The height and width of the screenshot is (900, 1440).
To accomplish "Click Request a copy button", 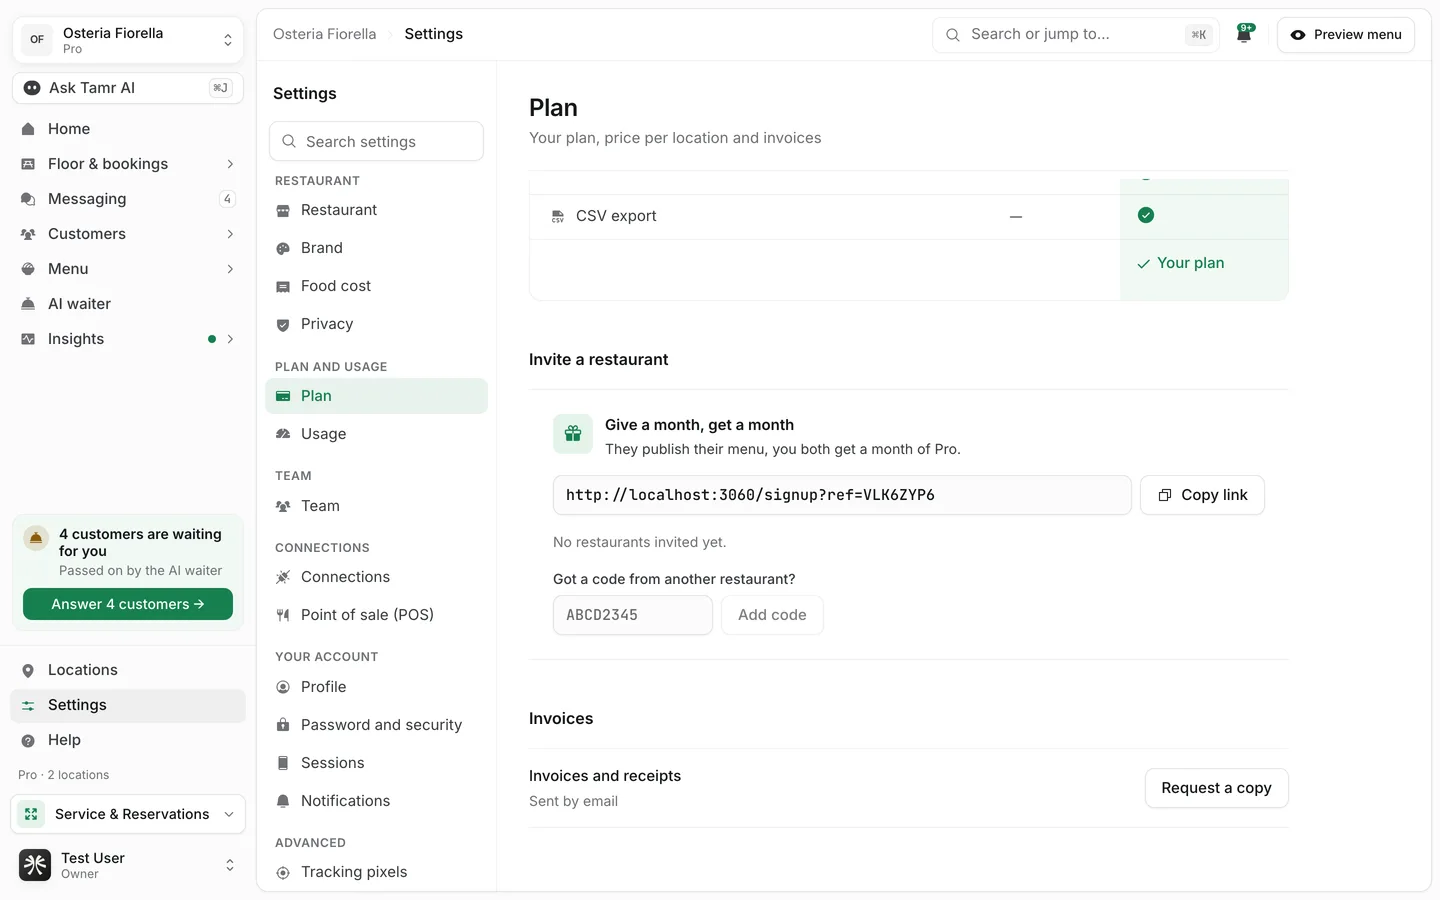I will 1216,788.
